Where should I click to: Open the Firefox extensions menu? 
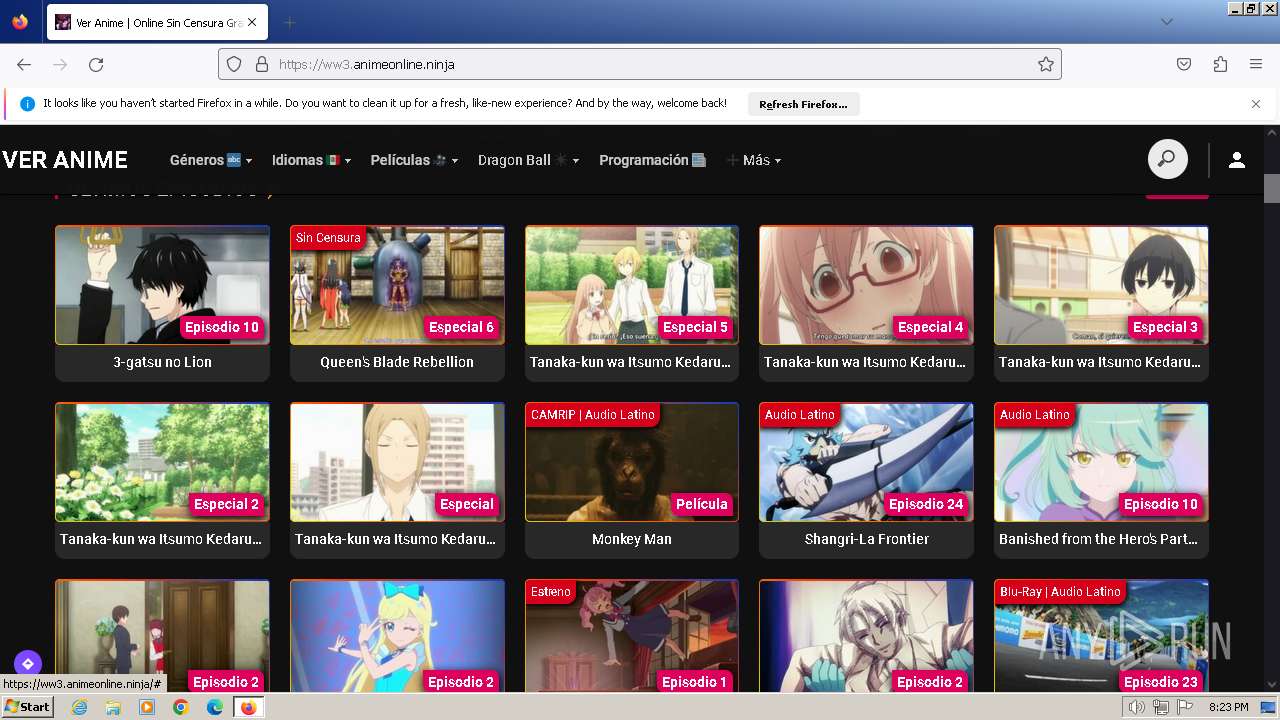pos(1220,64)
